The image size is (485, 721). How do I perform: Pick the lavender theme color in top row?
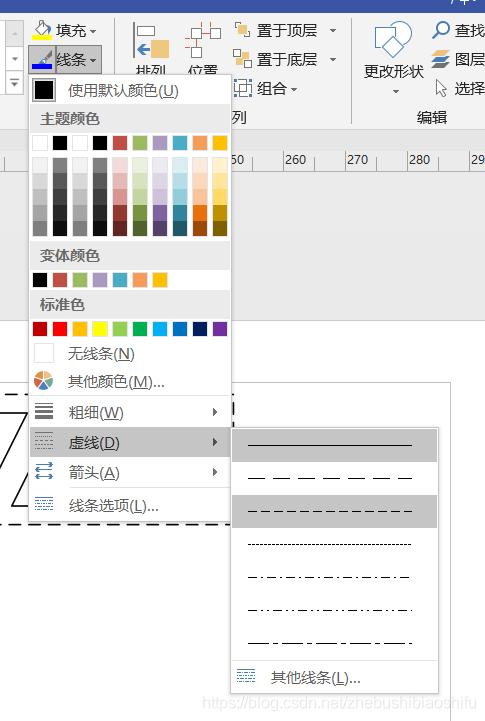click(160, 143)
